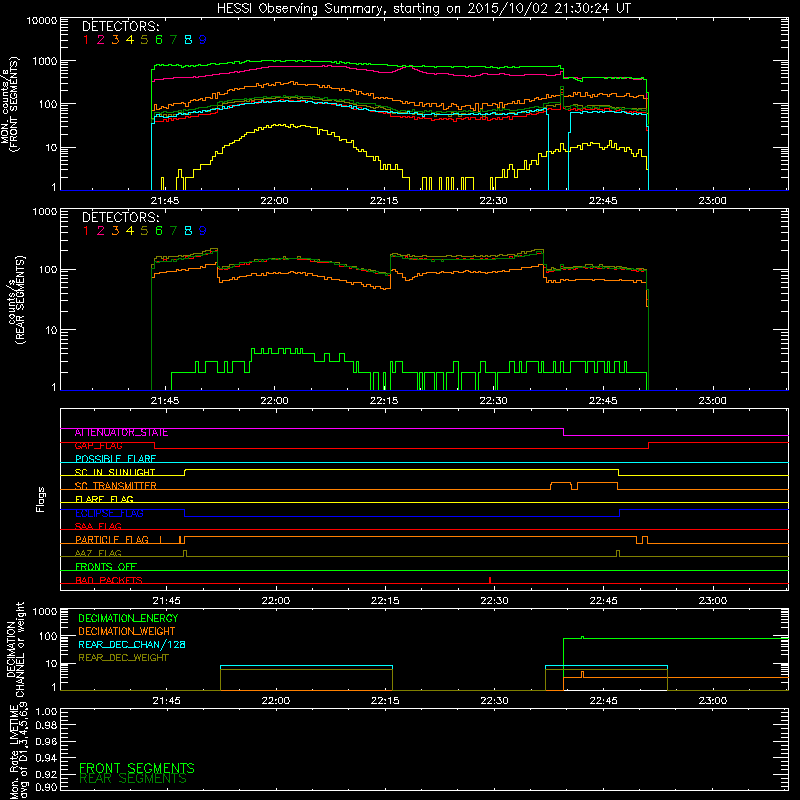Click the PARTICLE_FLAG label

click(112, 539)
